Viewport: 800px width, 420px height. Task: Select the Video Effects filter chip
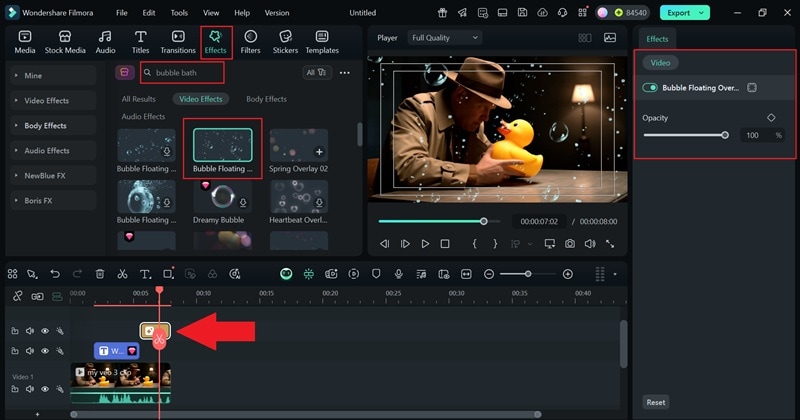tap(201, 99)
